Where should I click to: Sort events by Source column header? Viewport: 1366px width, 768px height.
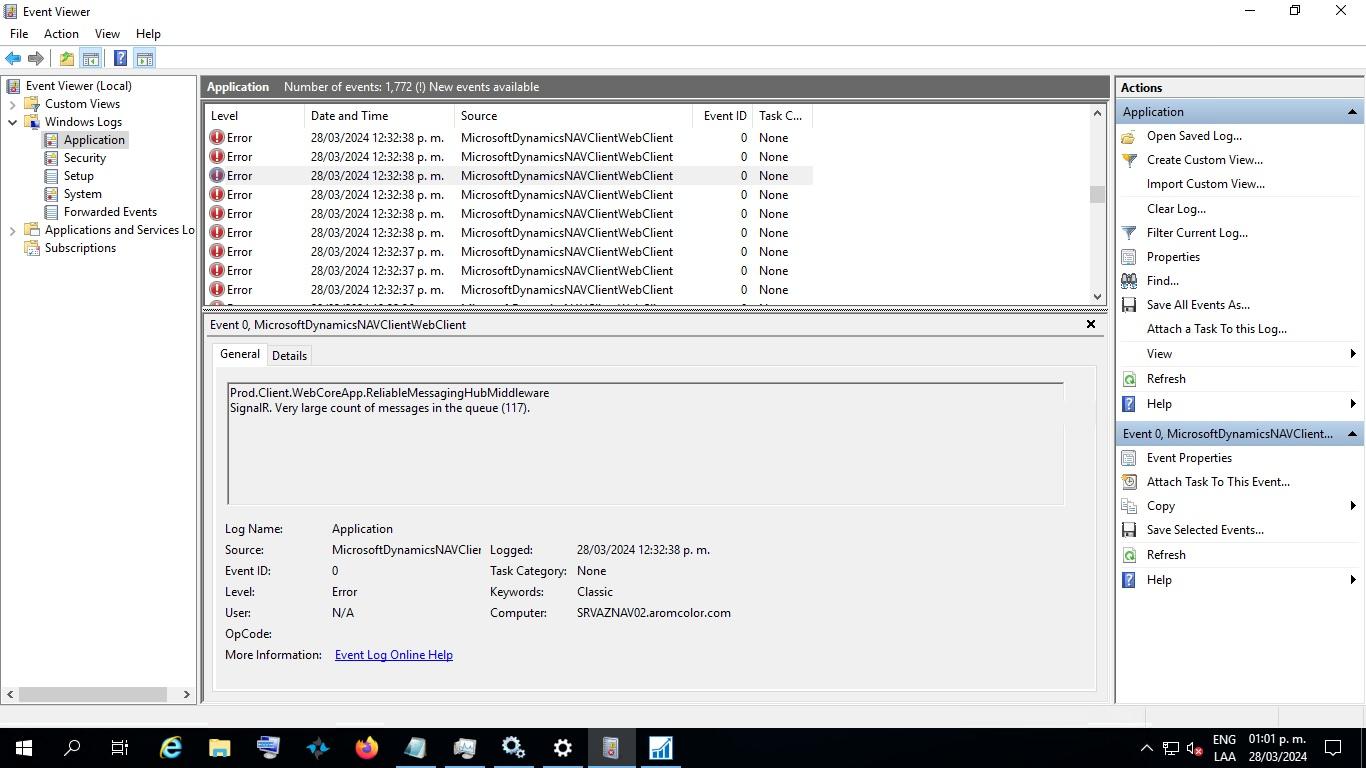(x=573, y=116)
